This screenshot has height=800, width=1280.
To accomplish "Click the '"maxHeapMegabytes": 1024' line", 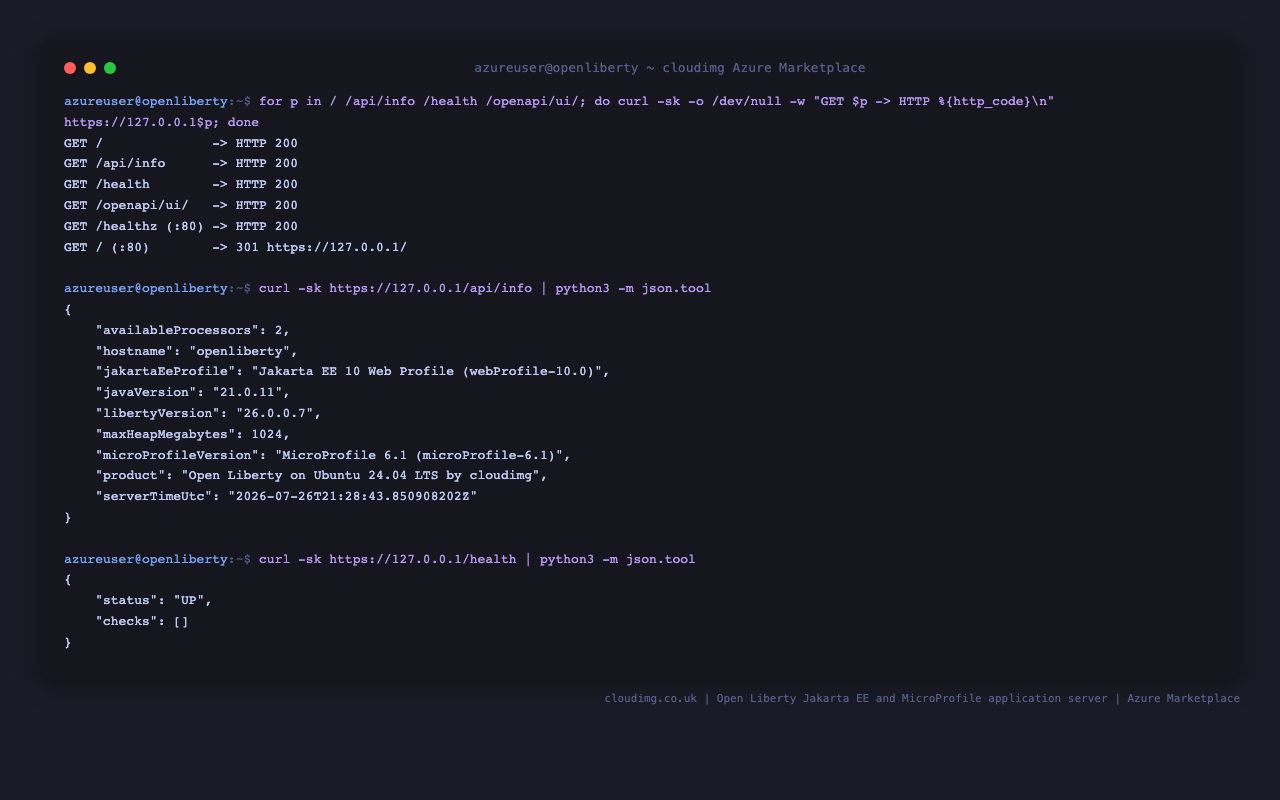I will click(x=193, y=434).
